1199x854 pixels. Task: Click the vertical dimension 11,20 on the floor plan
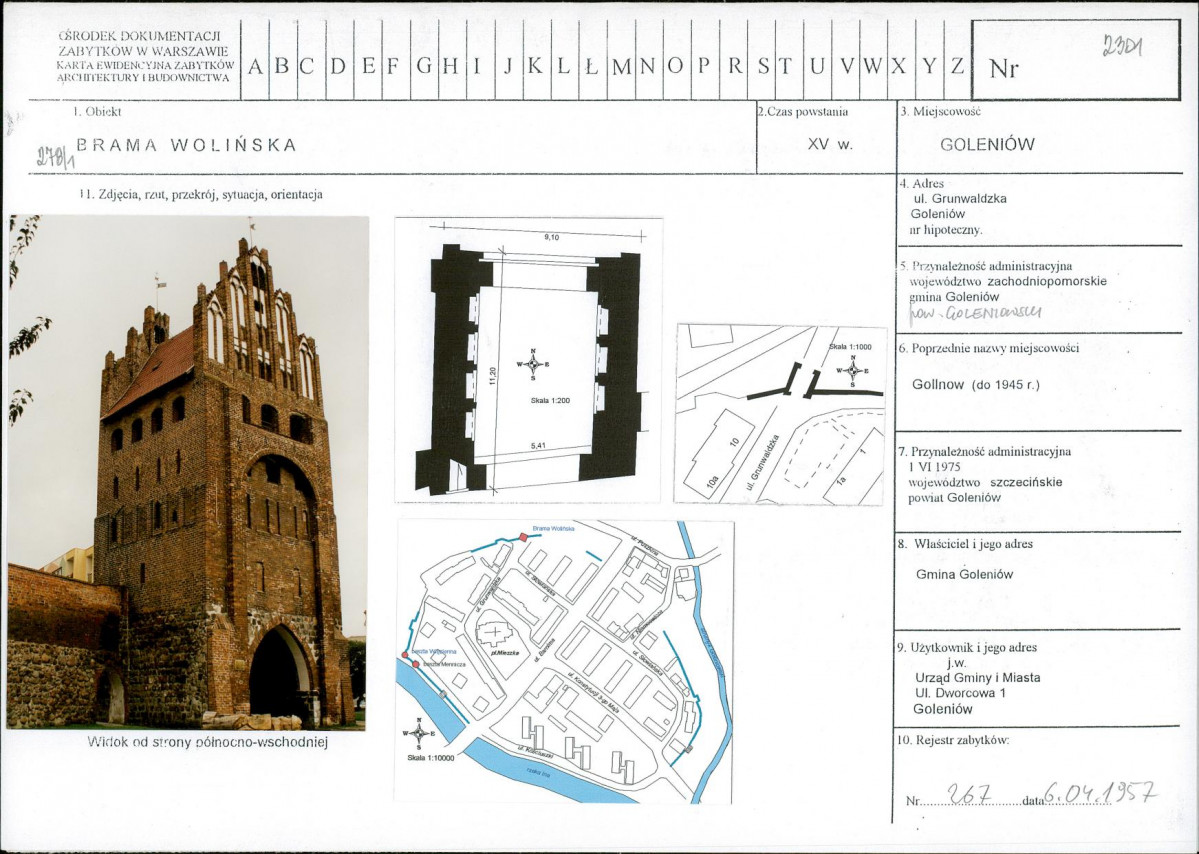coord(493,376)
